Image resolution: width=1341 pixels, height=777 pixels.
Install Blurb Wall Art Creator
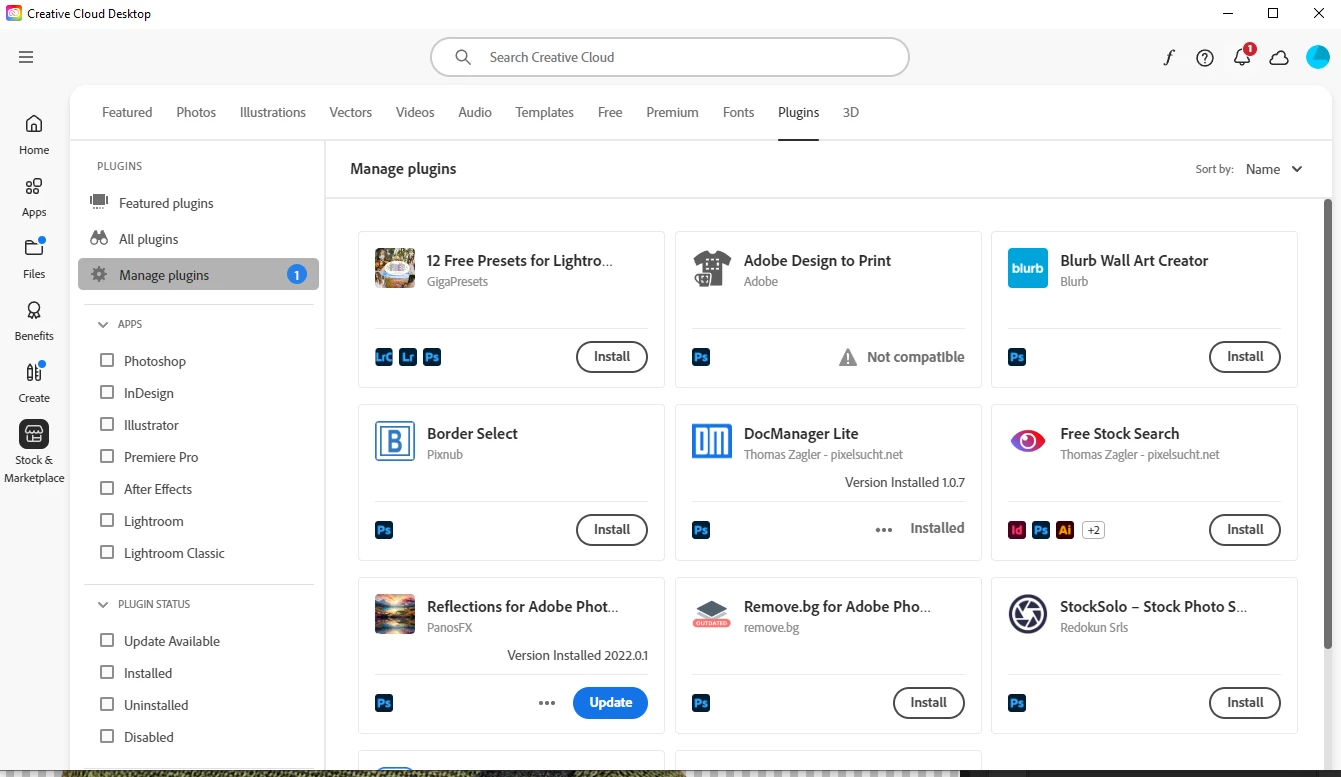point(1245,357)
